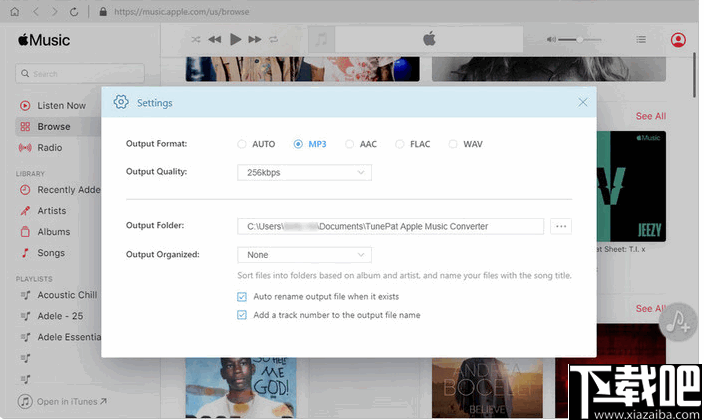
Task: Click the lower See All link
Action: point(651,309)
